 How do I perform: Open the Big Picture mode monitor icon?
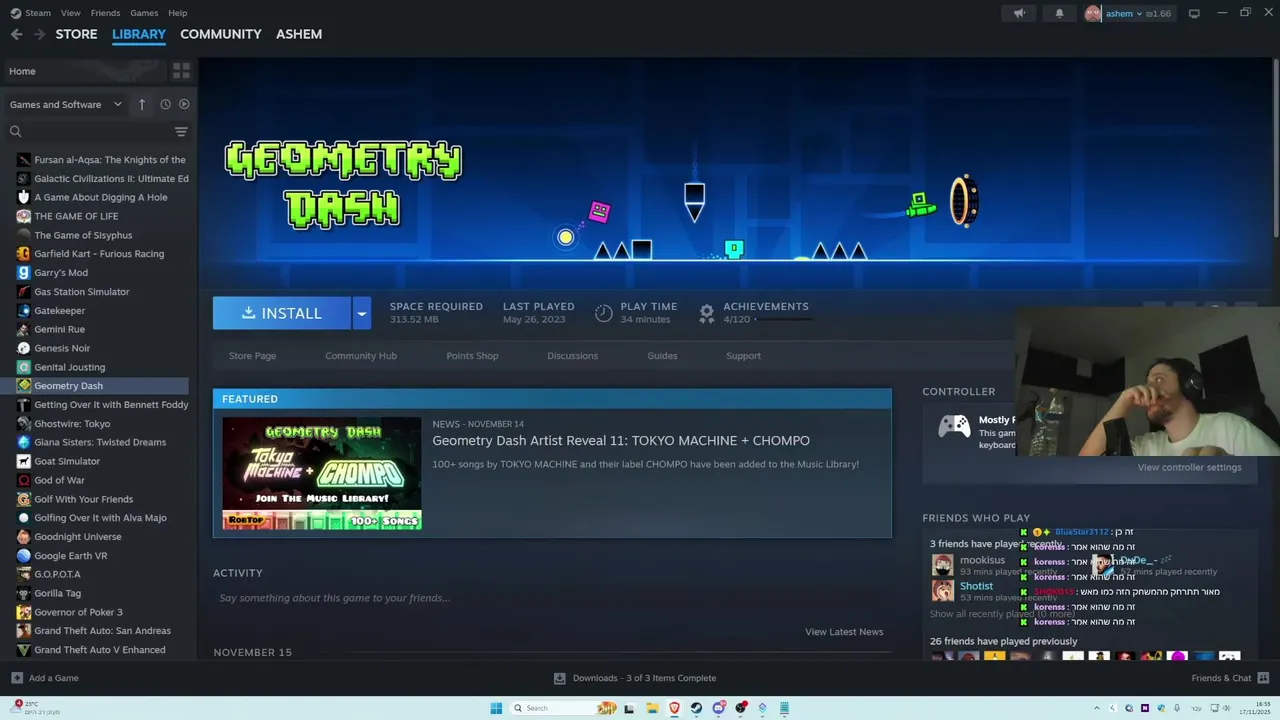[x=1194, y=13]
